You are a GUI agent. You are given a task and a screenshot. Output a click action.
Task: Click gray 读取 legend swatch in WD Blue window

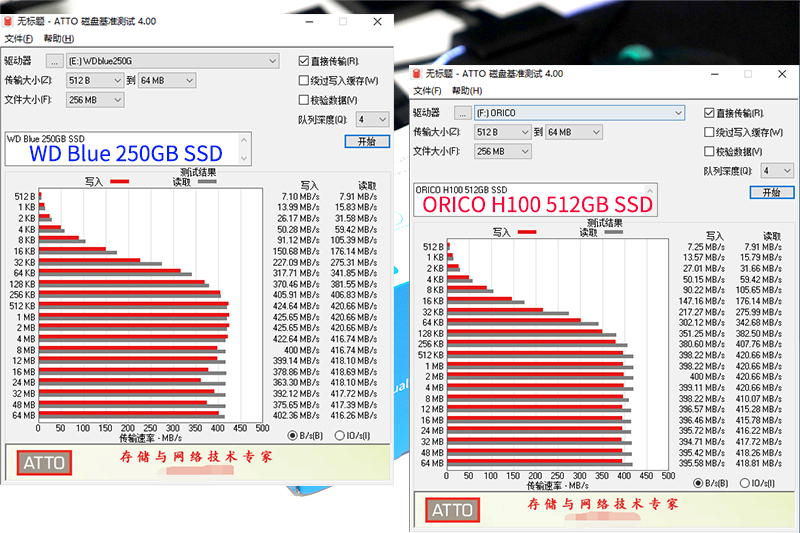[x=207, y=182]
